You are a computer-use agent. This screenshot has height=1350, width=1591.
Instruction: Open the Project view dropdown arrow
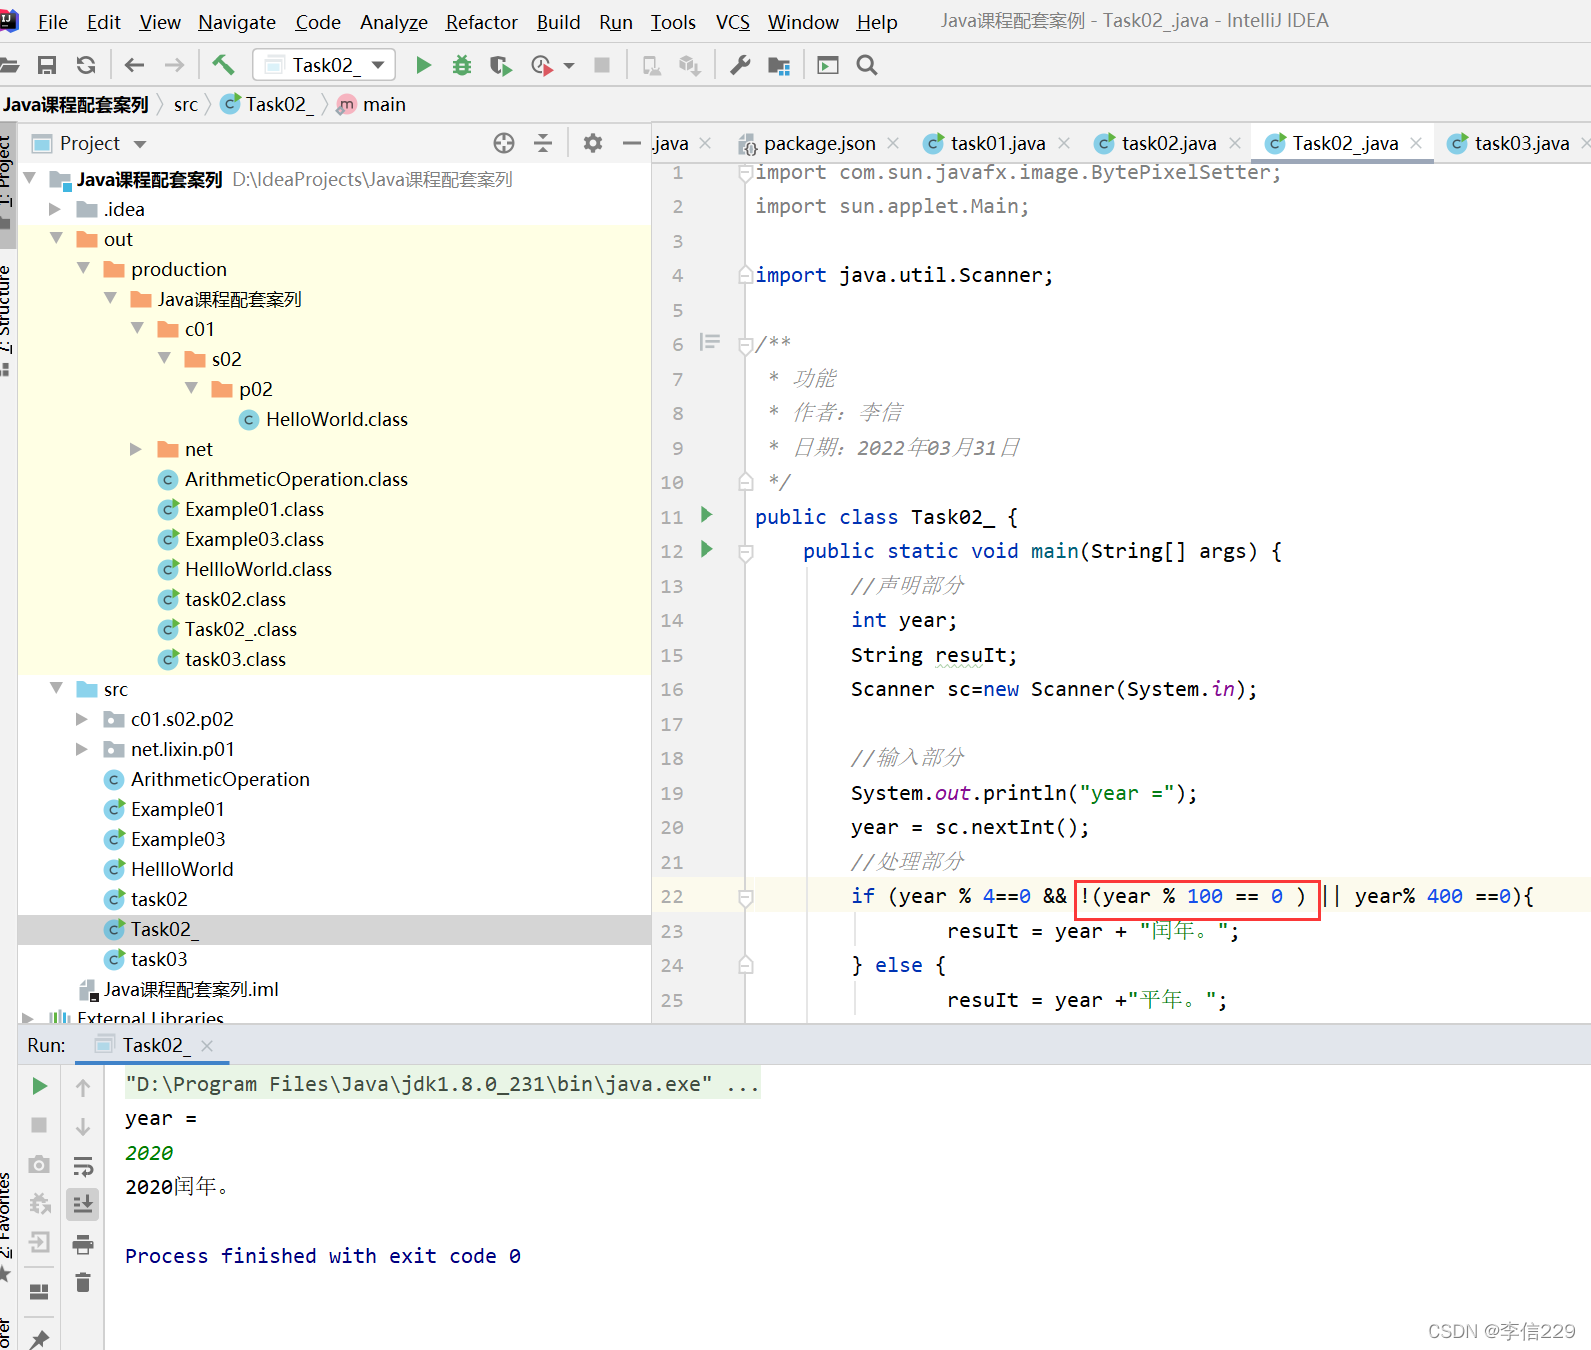click(140, 144)
